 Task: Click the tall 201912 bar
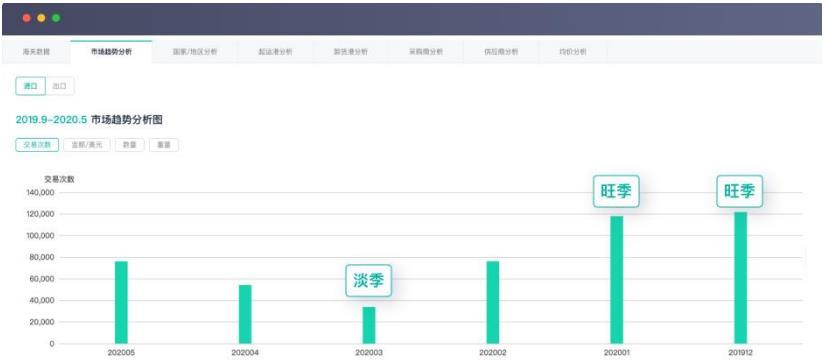point(740,278)
